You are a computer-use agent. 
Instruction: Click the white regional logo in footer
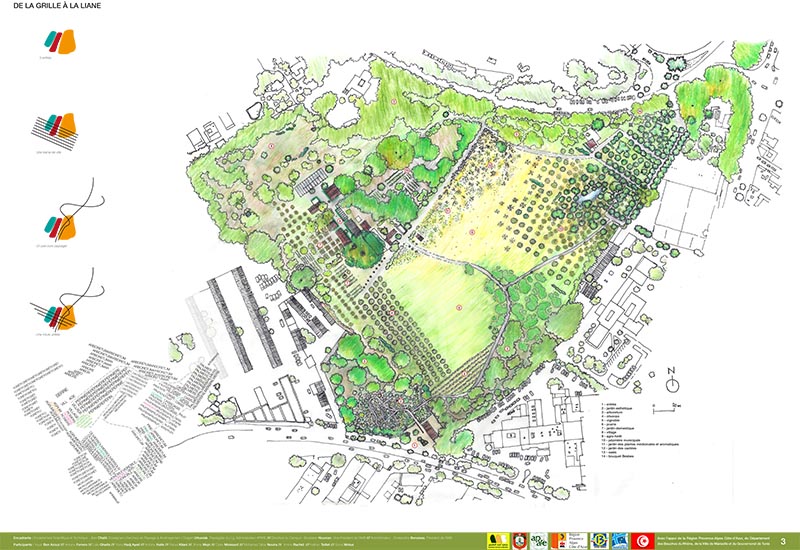(x=573, y=541)
